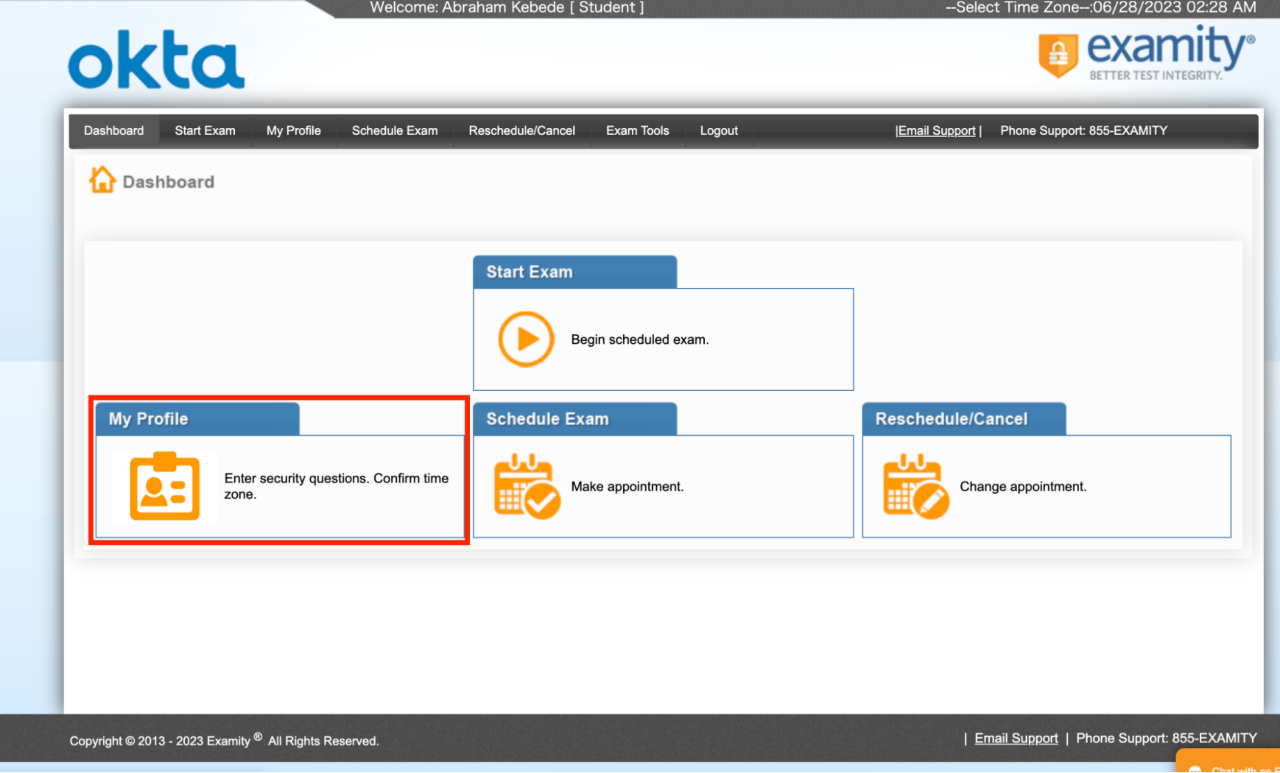Click the Dashboard home icon

pos(102,181)
